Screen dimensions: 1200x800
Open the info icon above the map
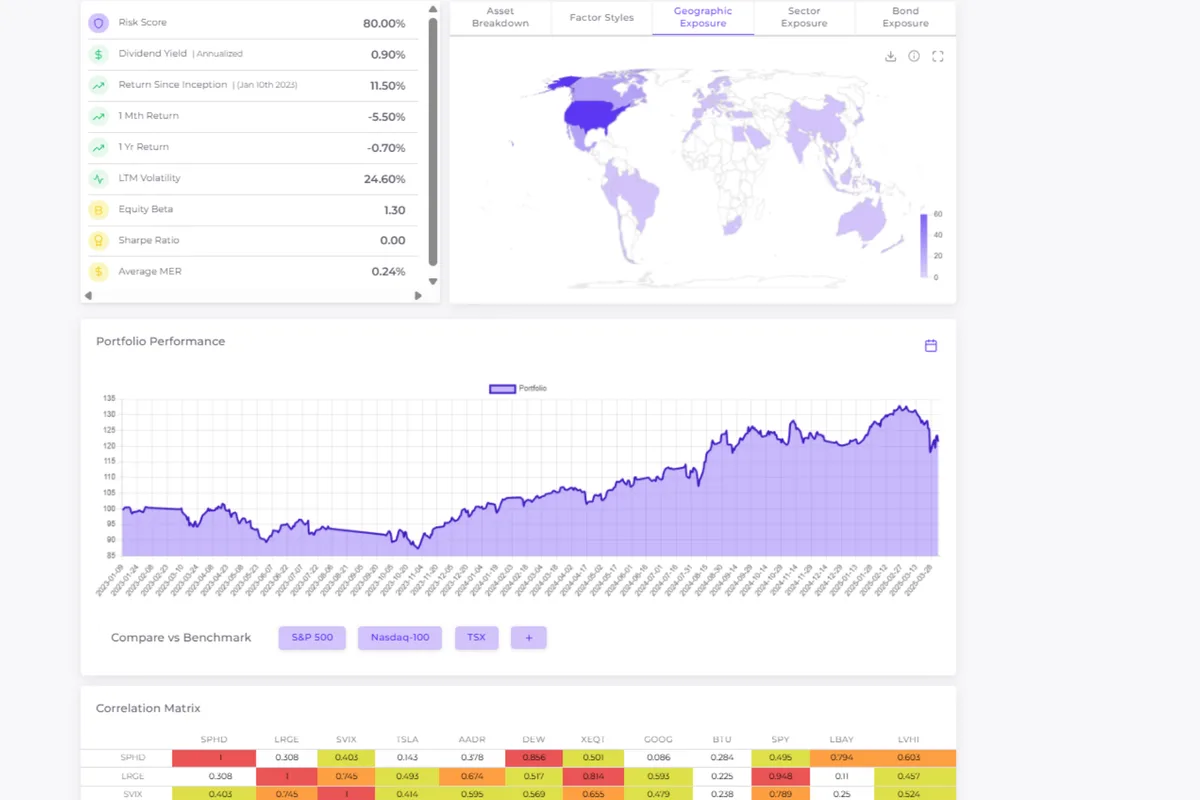[914, 57]
